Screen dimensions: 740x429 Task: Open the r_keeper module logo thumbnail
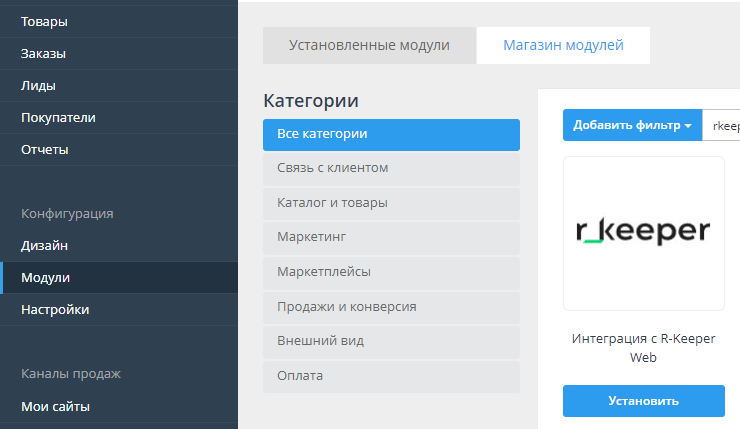point(644,234)
